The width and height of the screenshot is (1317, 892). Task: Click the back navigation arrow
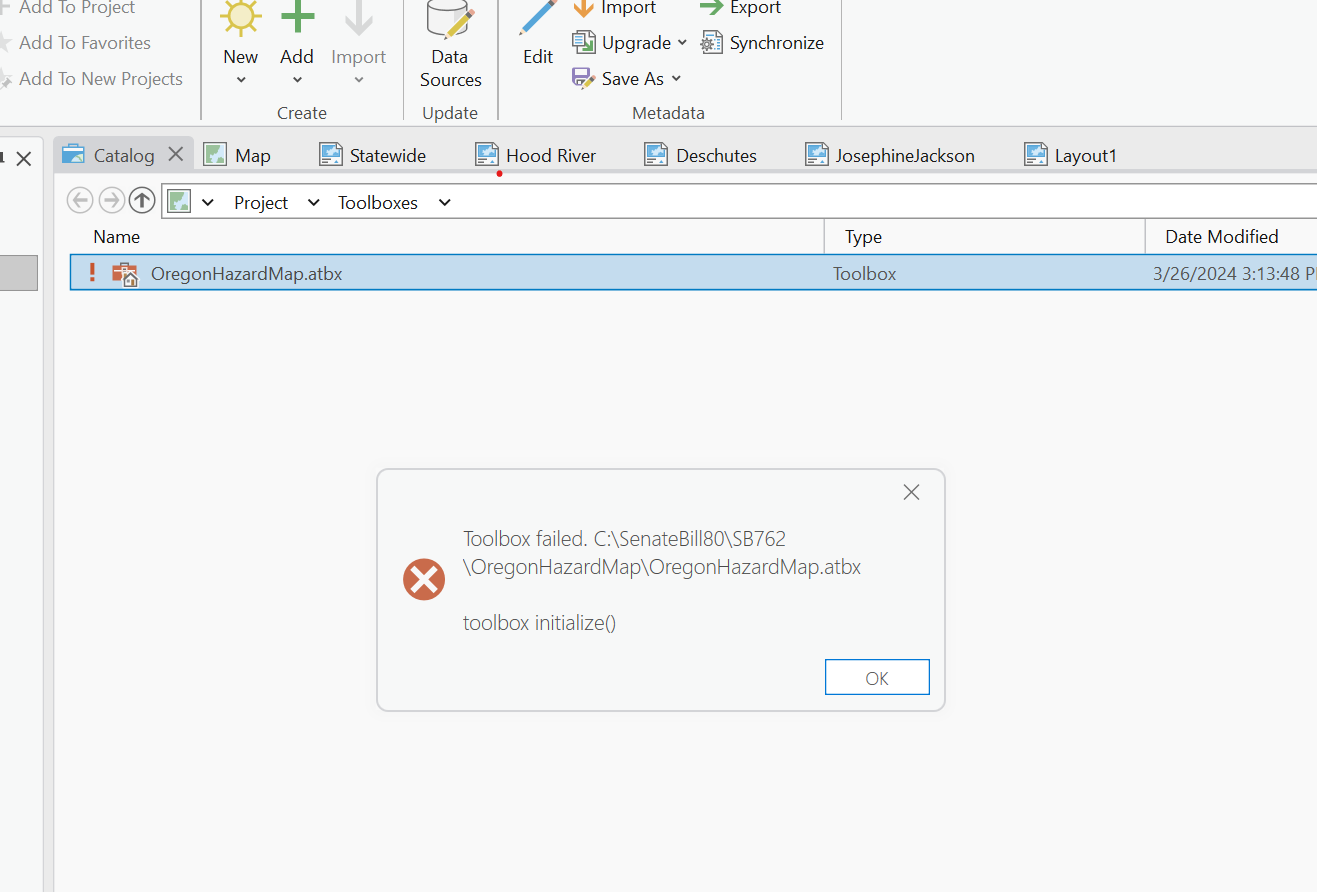pos(80,200)
